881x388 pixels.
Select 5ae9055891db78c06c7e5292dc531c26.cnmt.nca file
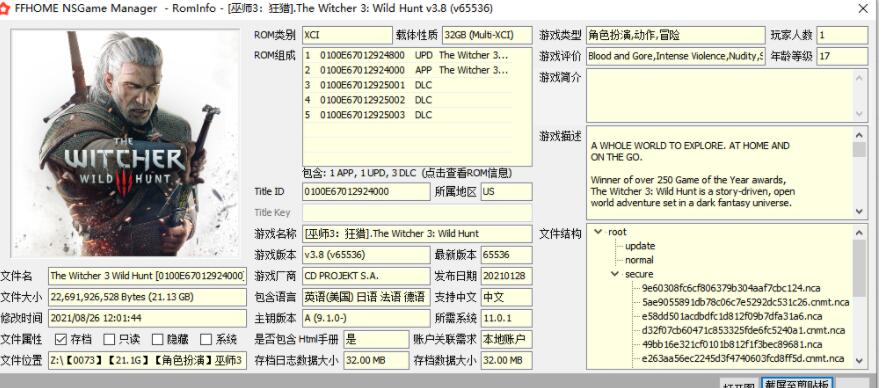745,302
